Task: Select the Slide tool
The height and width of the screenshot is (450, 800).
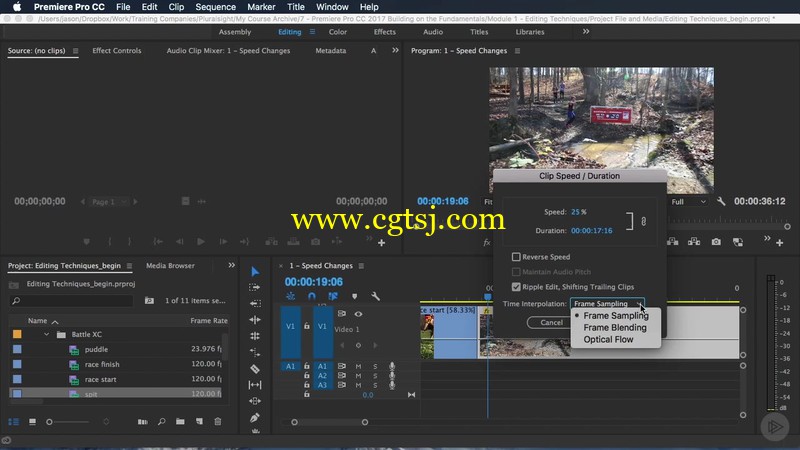Action: click(255, 401)
